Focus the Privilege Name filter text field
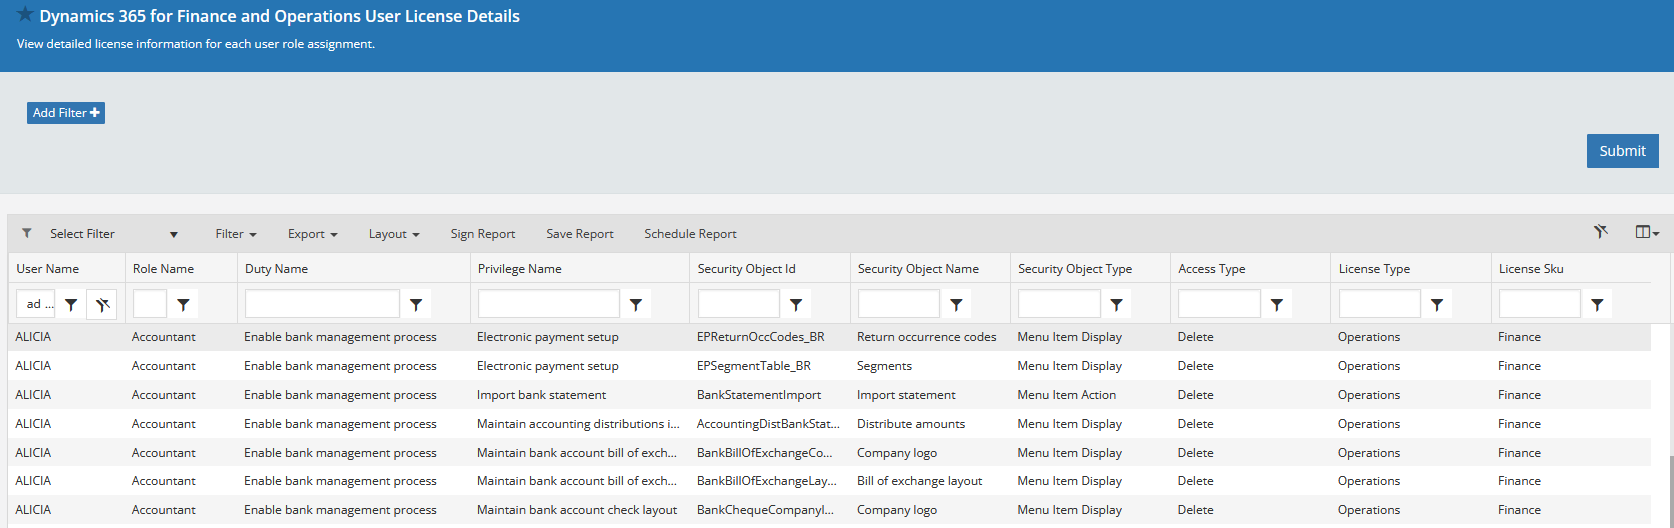This screenshot has height=528, width=1674. click(x=549, y=304)
